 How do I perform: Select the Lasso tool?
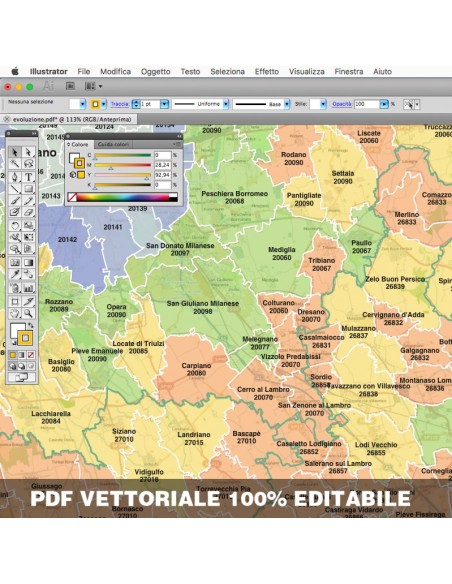point(29,164)
